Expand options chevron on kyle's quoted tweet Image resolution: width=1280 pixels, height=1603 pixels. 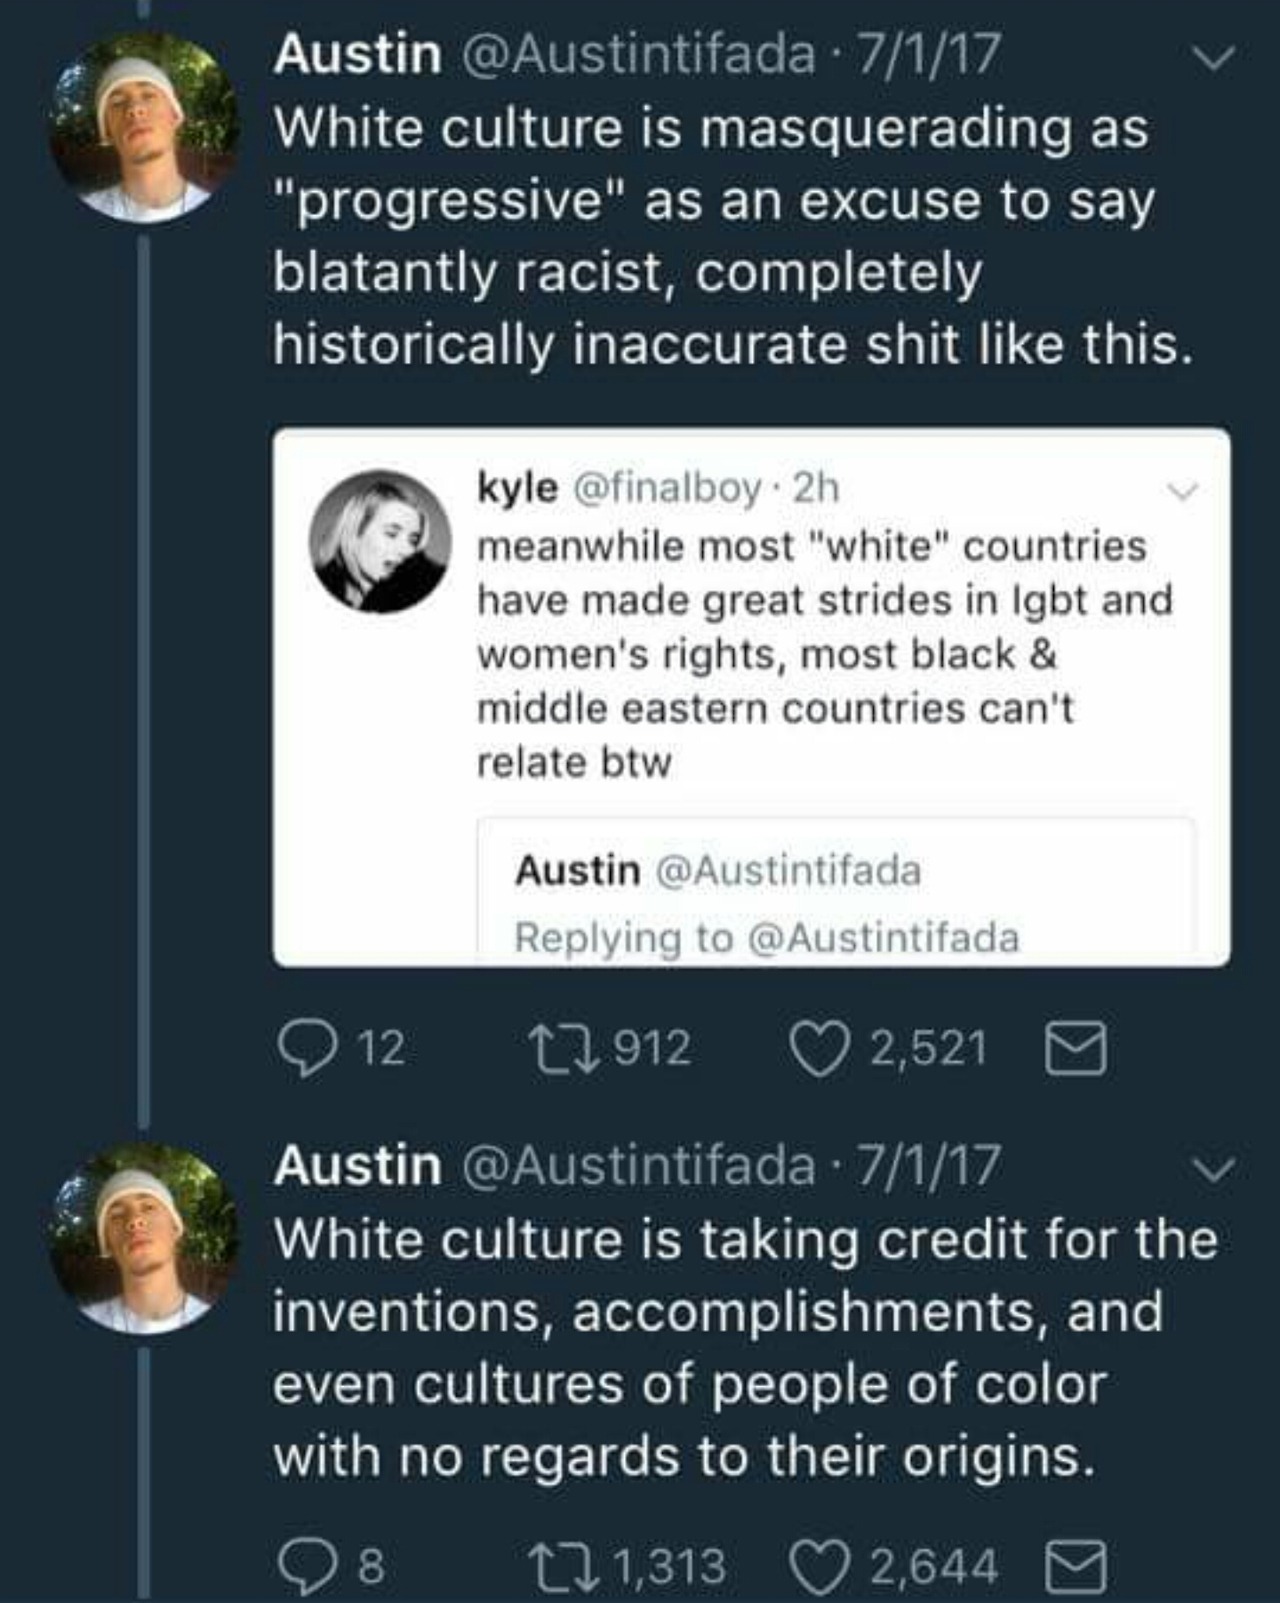coord(1183,491)
